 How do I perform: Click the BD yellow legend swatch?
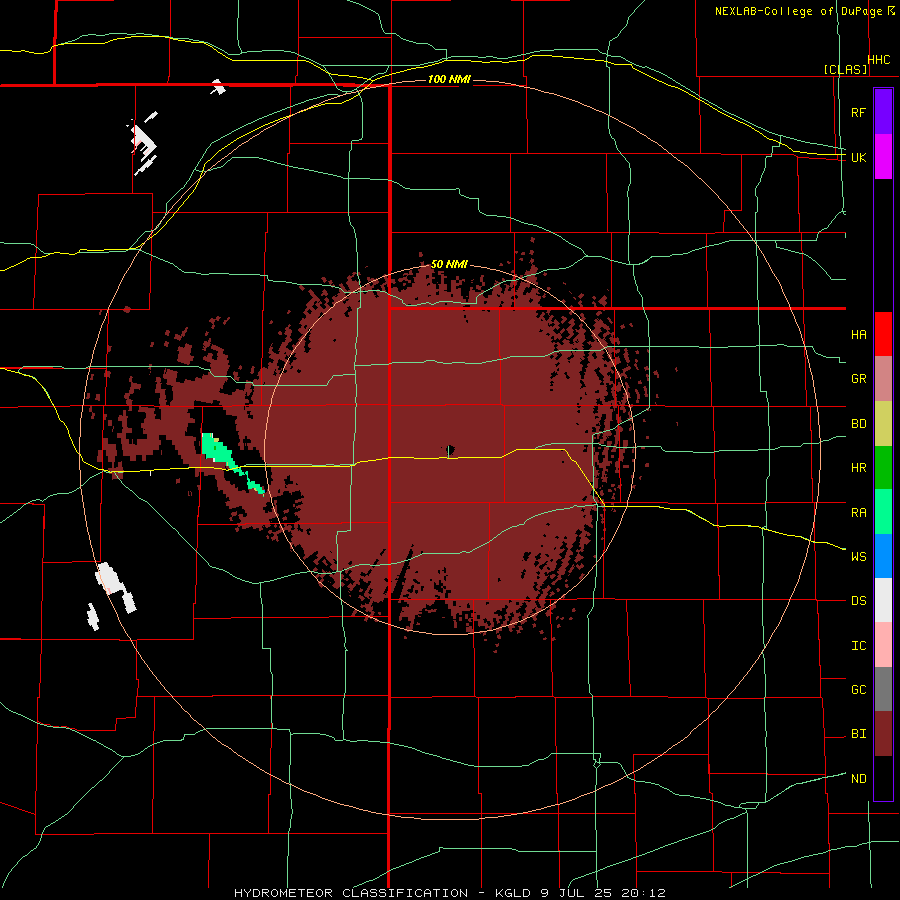(883, 423)
